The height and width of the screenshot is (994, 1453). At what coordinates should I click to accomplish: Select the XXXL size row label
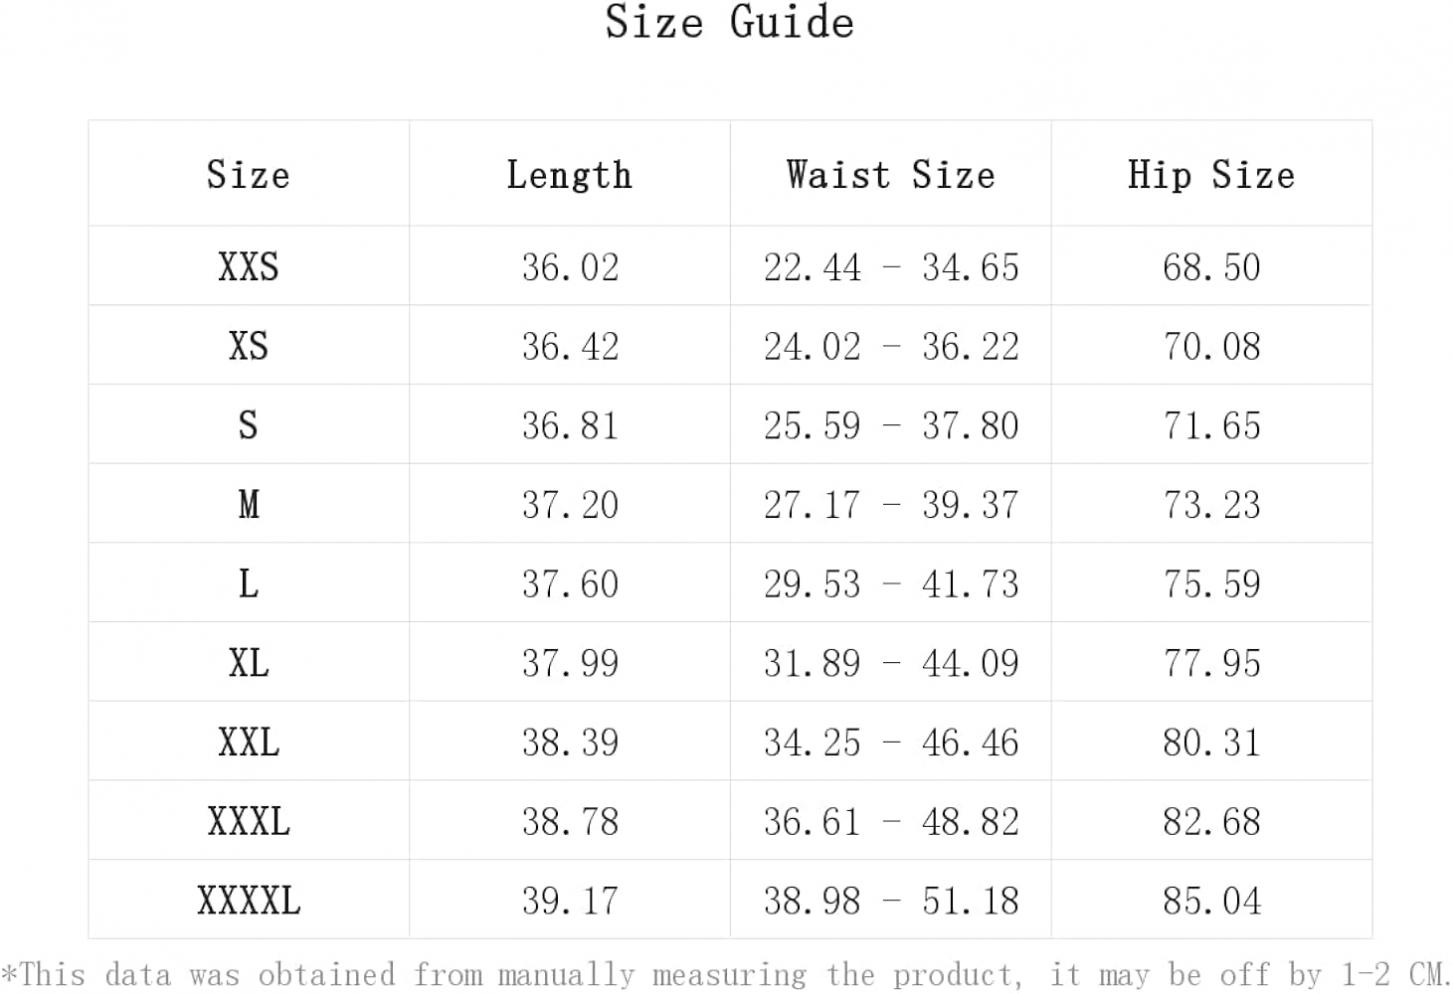coord(248,821)
